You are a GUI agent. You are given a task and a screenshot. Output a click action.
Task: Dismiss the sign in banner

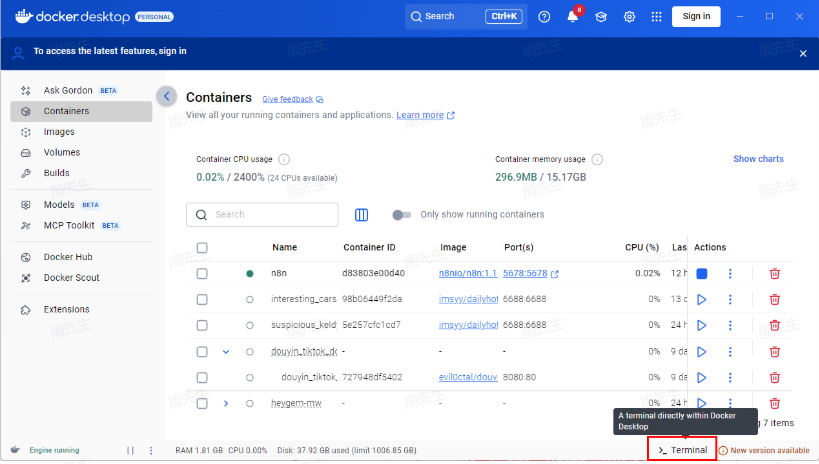point(803,53)
